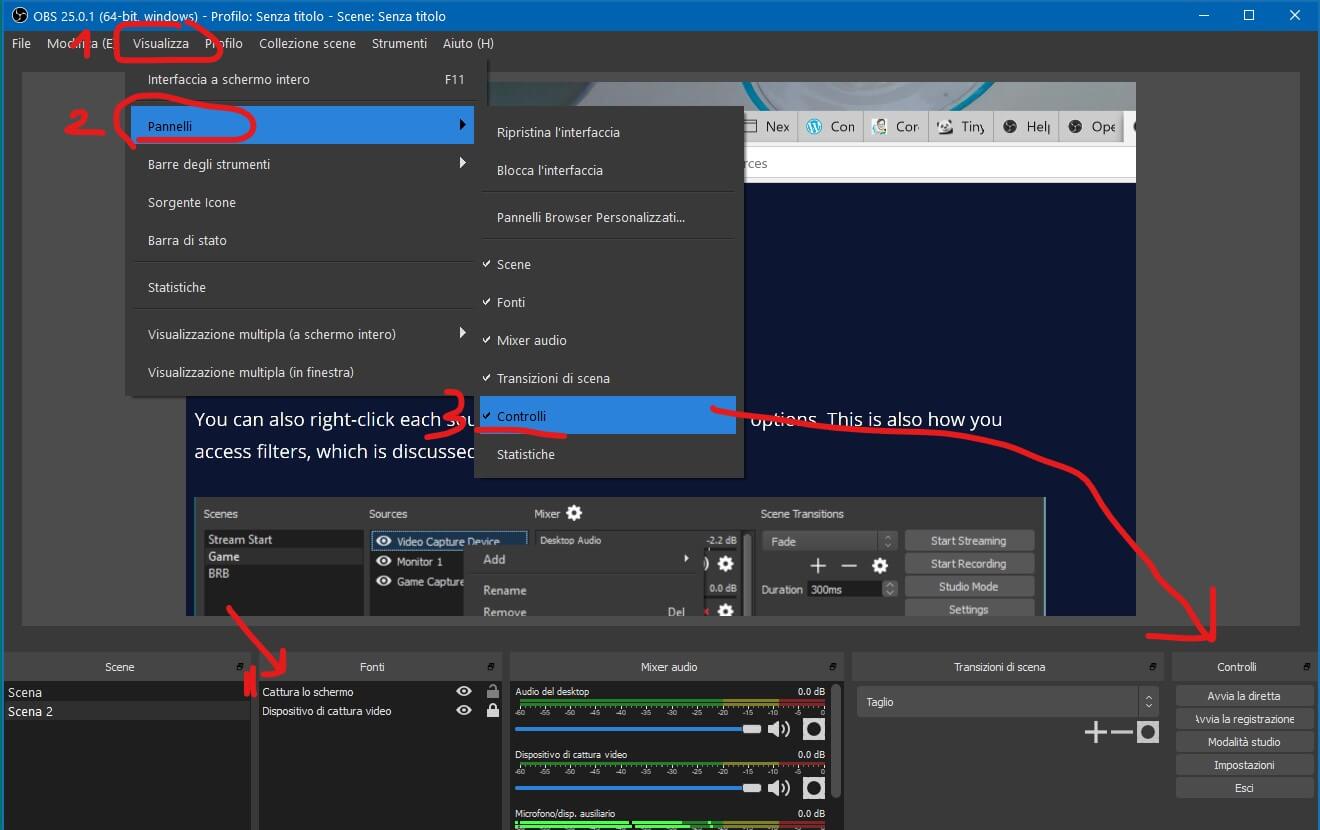Open gear for Dispositivo di cattura video audio
Screen dimensions: 1320x830
[814, 788]
